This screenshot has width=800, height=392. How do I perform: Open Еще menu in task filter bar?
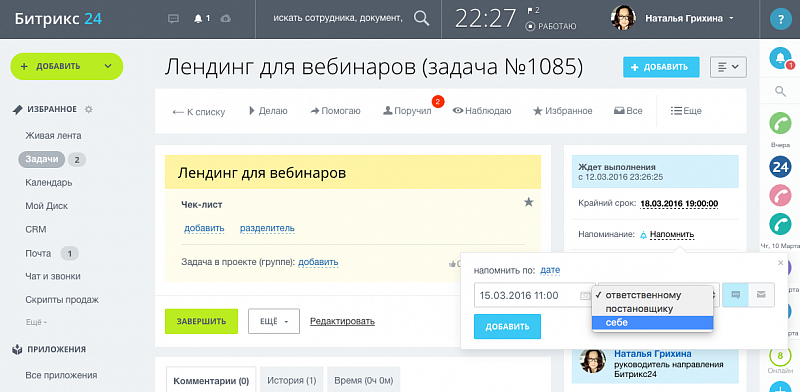[686, 111]
